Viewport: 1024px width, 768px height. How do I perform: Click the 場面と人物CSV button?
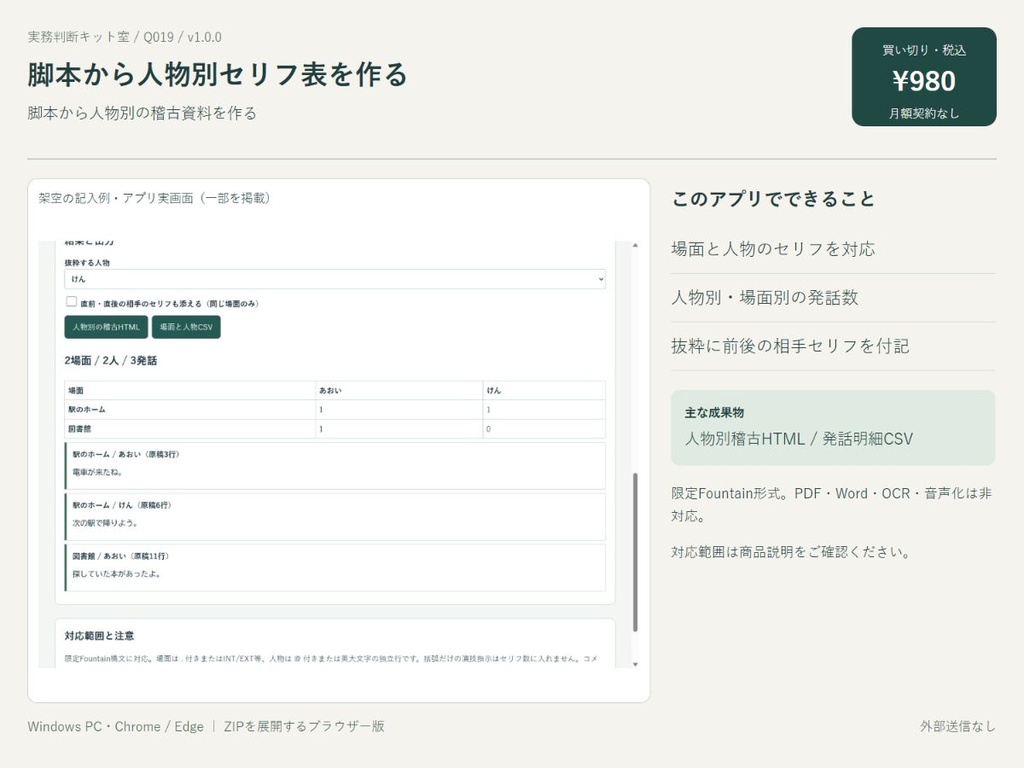pos(186,327)
